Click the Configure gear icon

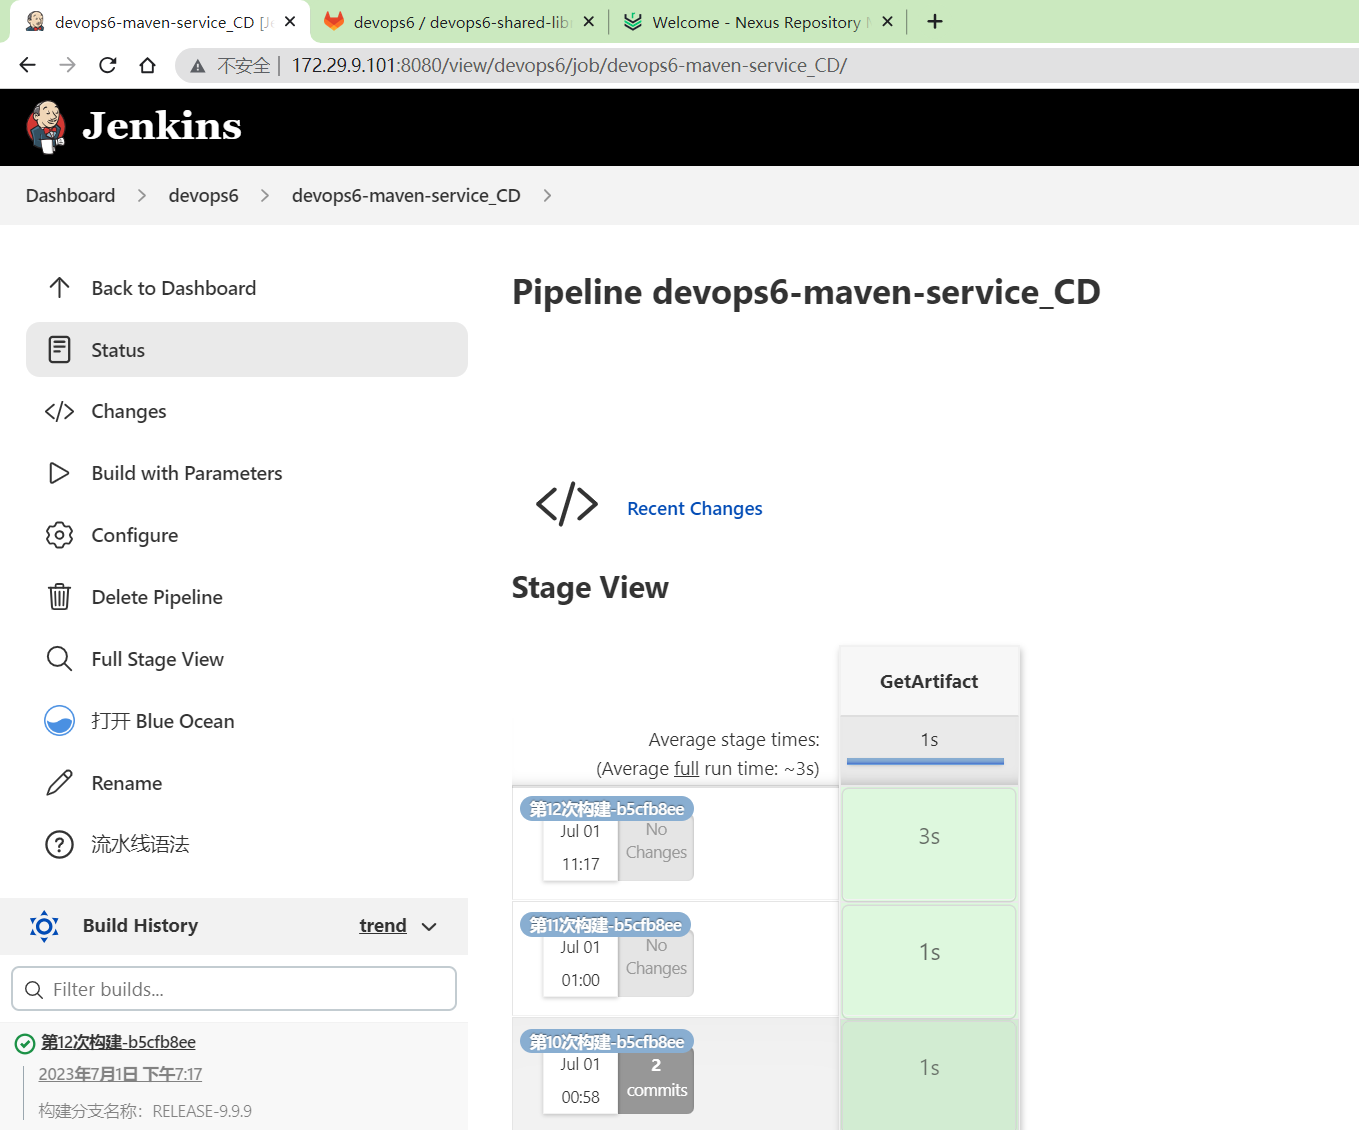point(59,535)
